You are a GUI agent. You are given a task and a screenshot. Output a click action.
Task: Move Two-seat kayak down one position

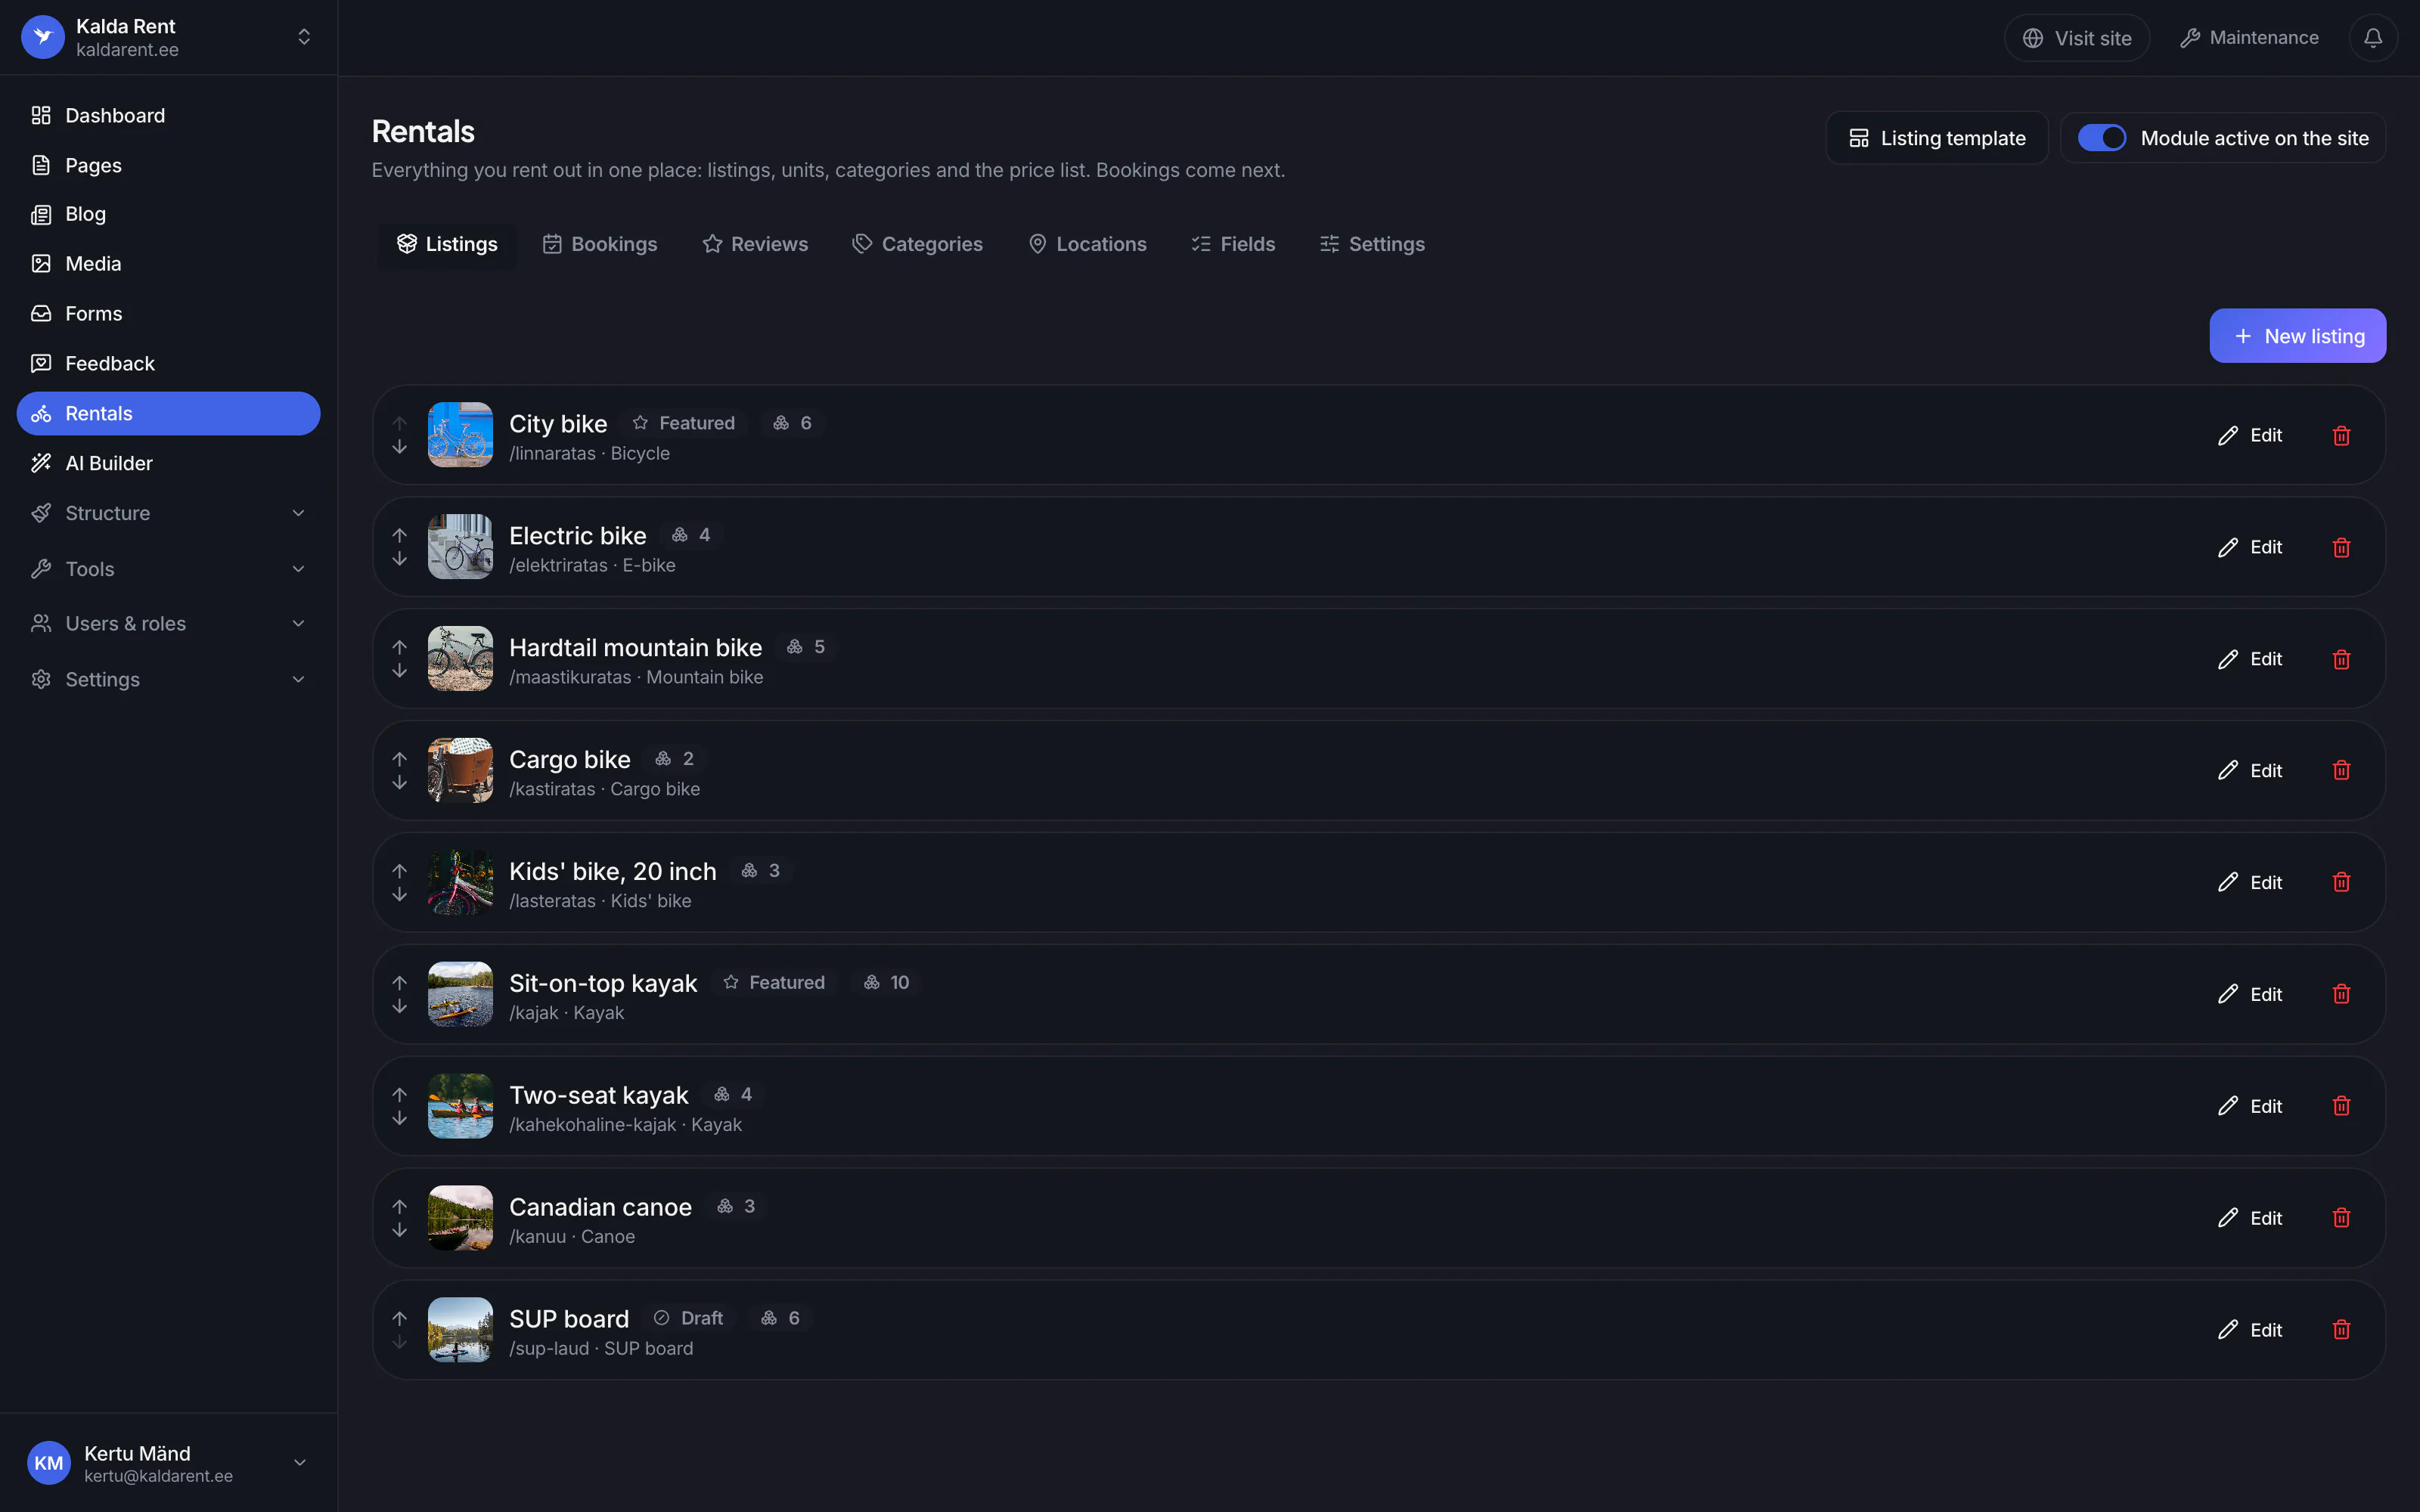click(399, 1118)
